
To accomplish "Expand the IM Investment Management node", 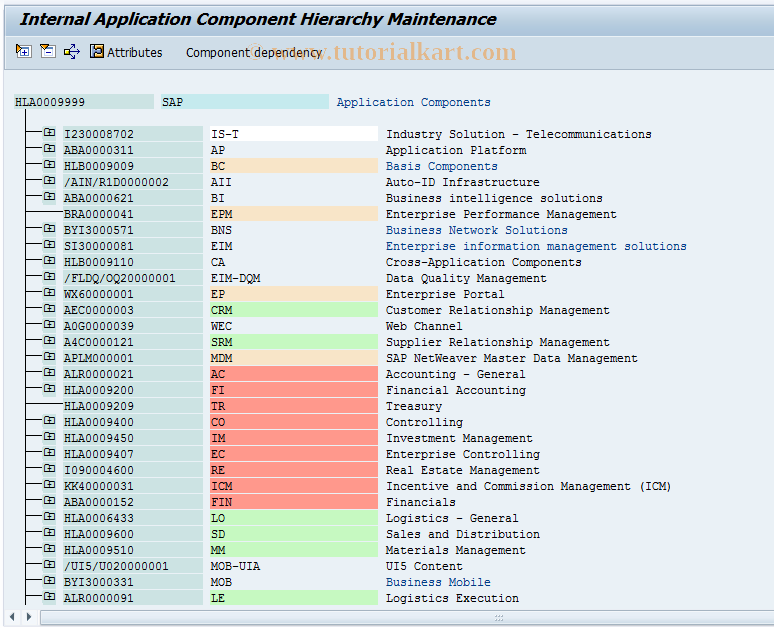I will pos(49,436).
